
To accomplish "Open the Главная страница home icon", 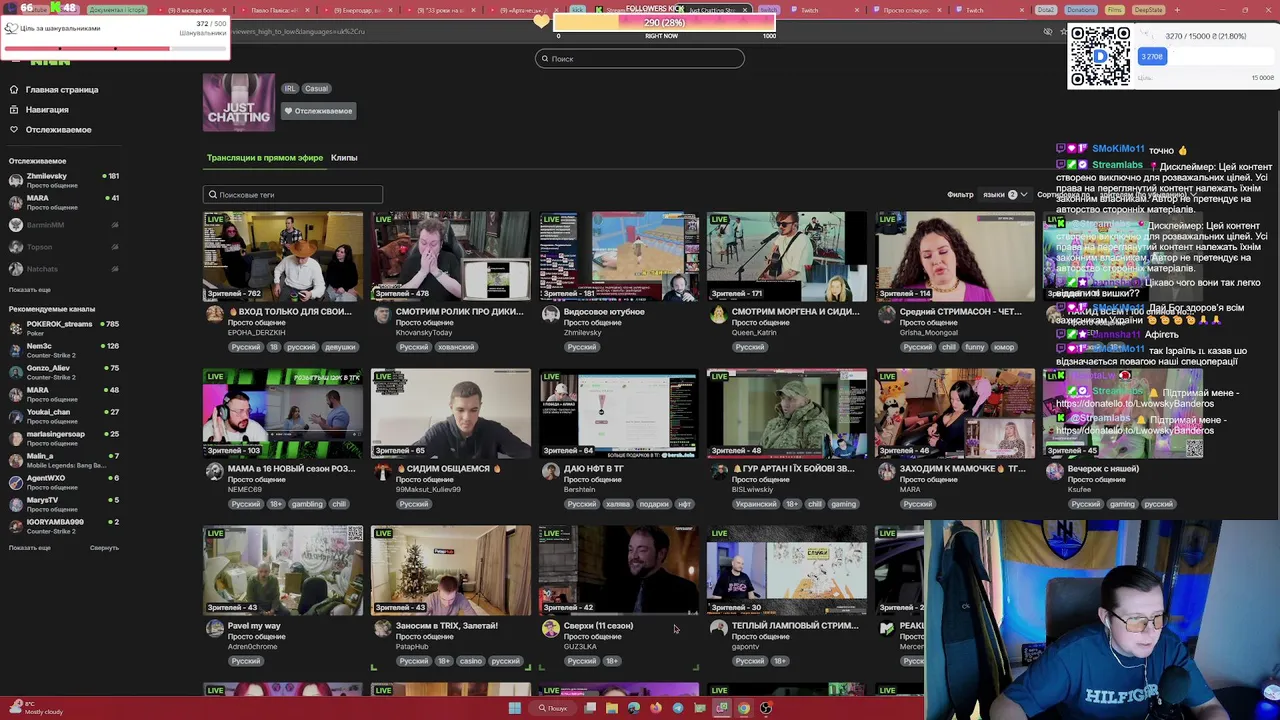I will click(14, 90).
